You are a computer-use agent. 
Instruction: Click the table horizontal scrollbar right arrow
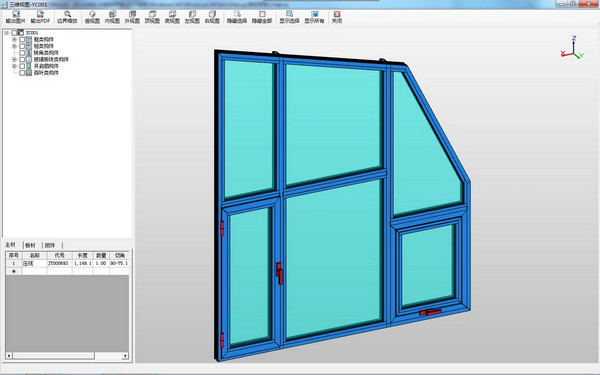point(125,356)
